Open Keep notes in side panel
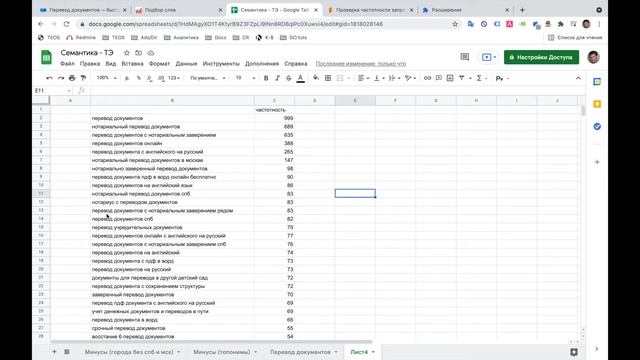This screenshot has height=360, width=640. (x=597, y=104)
